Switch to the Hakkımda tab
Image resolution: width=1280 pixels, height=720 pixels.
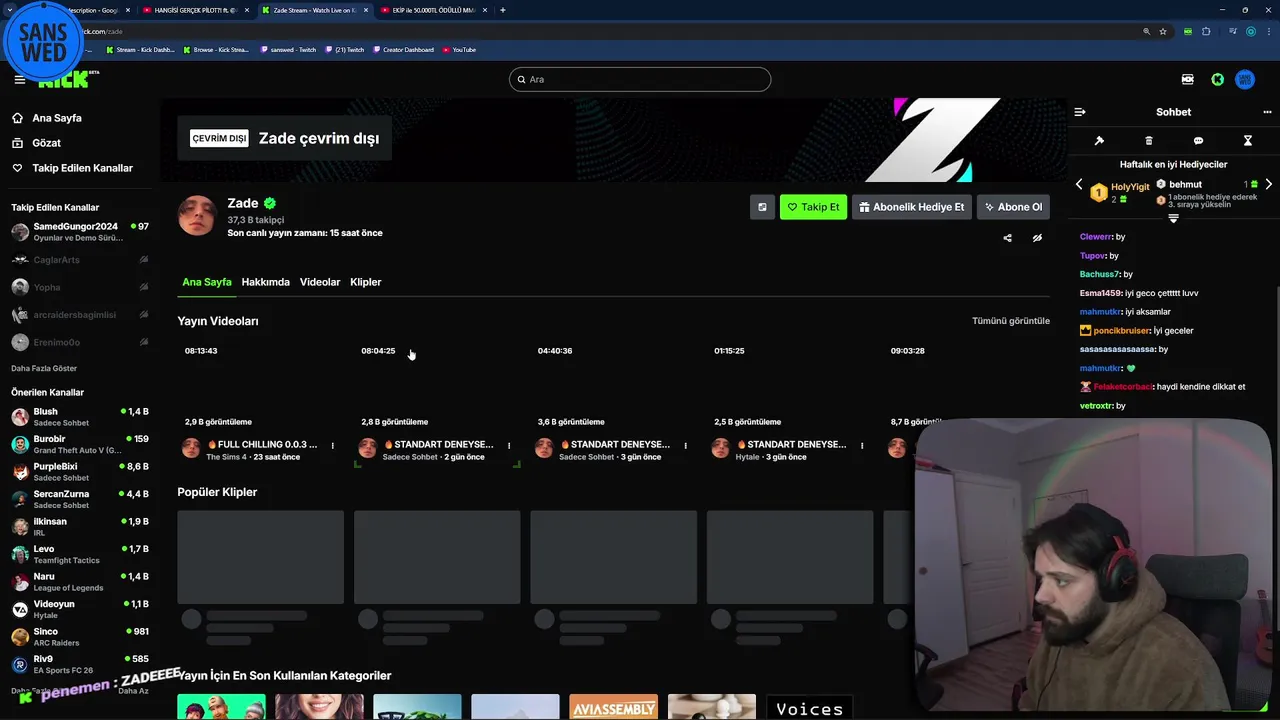pyautogui.click(x=265, y=282)
